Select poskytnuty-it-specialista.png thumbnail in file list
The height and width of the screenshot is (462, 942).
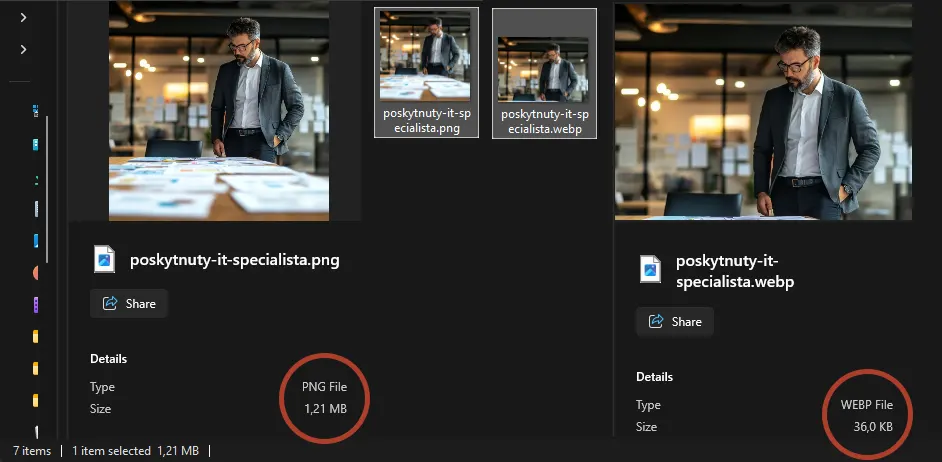[426, 72]
